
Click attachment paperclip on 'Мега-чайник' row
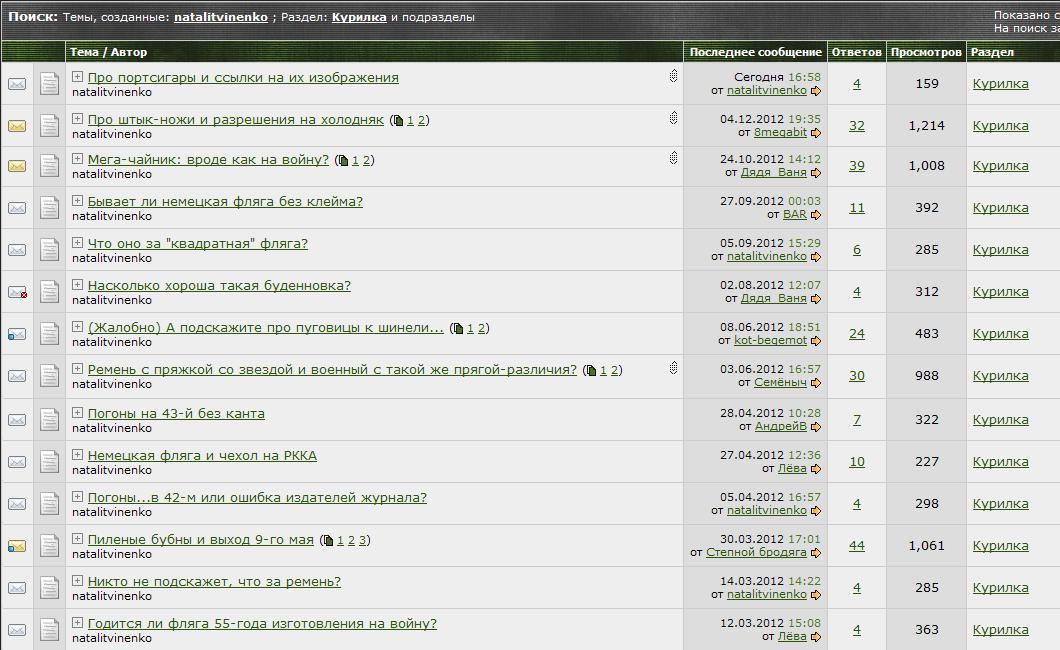point(673,157)
